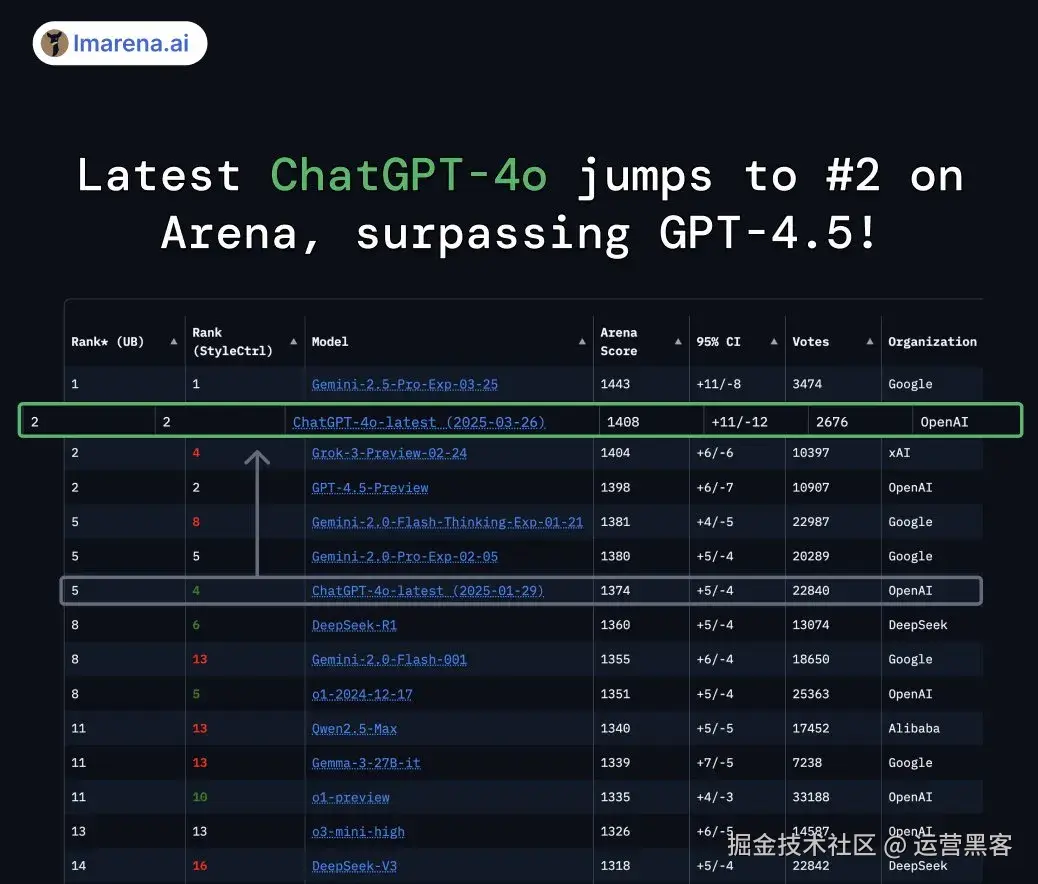This screenshot has width=1038, height=884.
Task: Open the o1-2024-12-17 model link
Action: click(x=362, y=694)
